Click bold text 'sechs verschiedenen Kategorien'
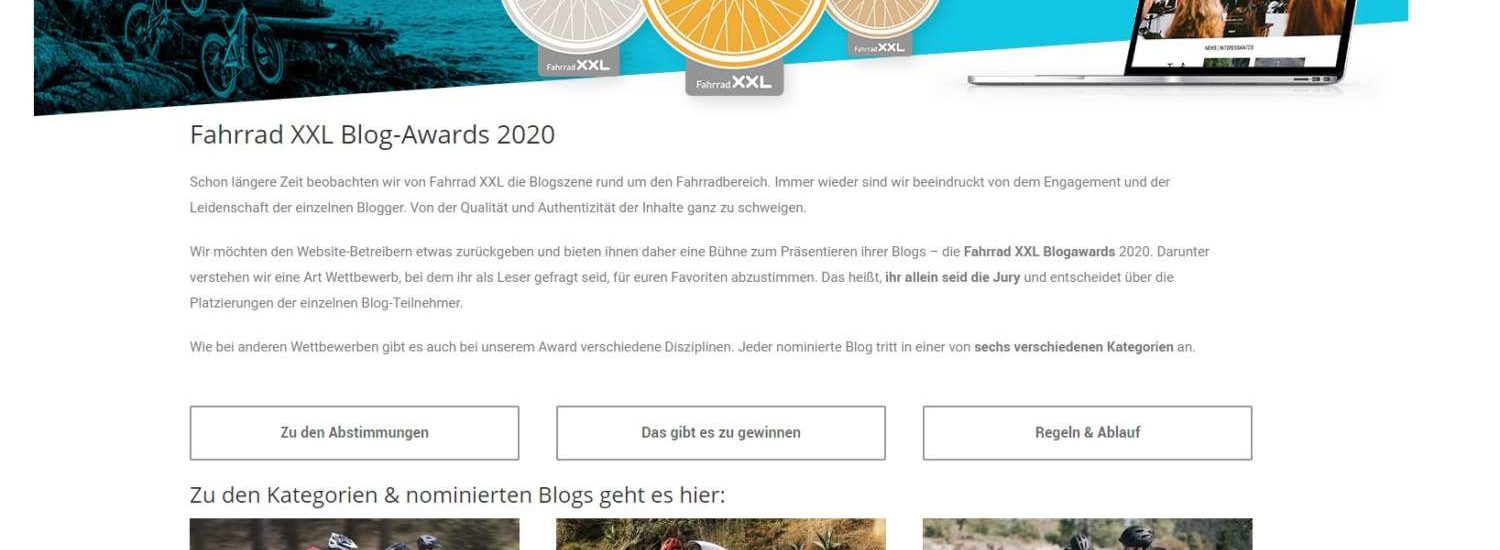Image resolution: width=1500 pixels, height=550 pixels. pos(1073,347)
